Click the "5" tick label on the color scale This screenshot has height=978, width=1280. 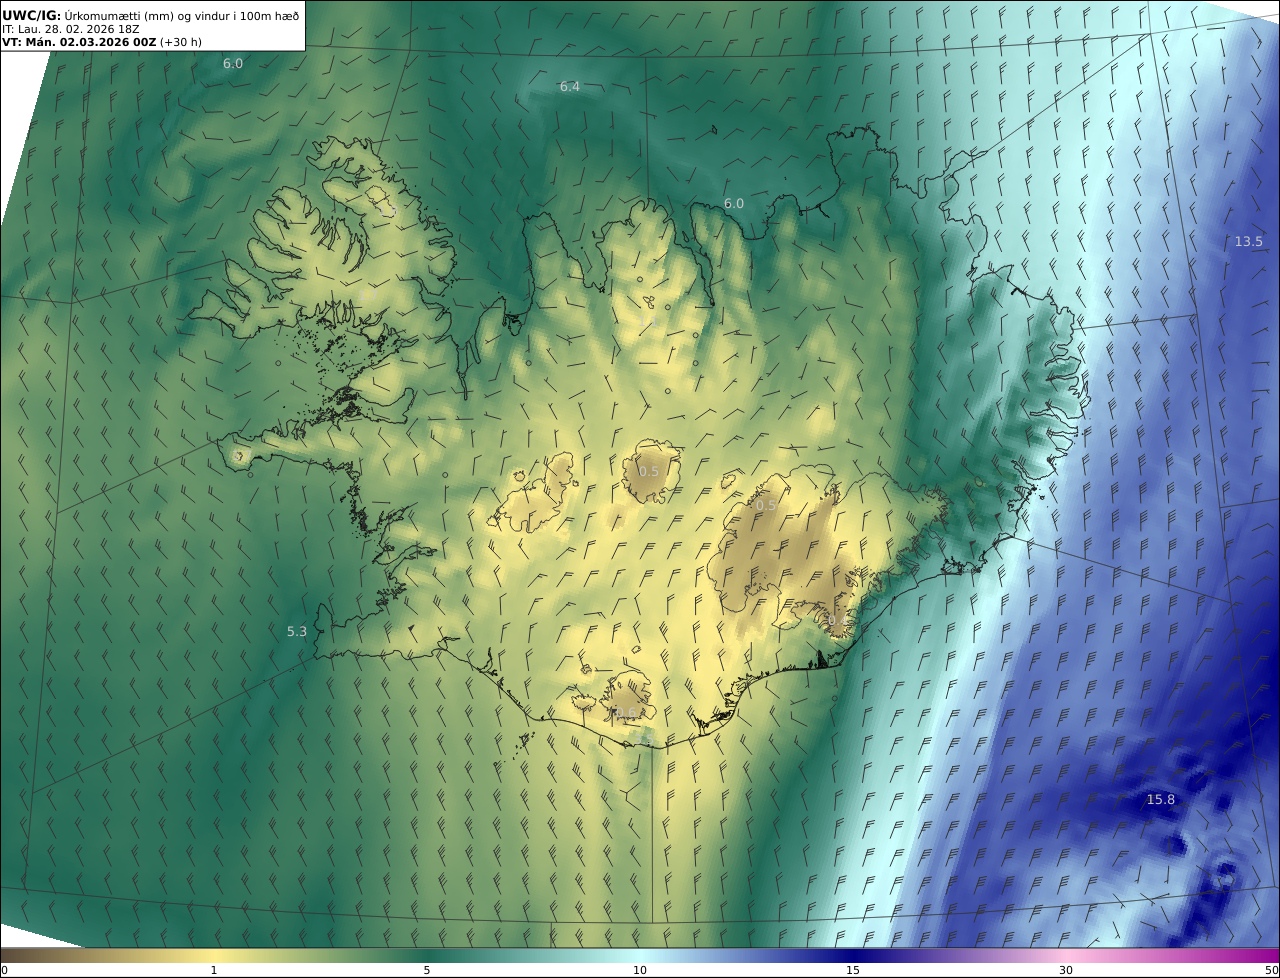(427, 970)
